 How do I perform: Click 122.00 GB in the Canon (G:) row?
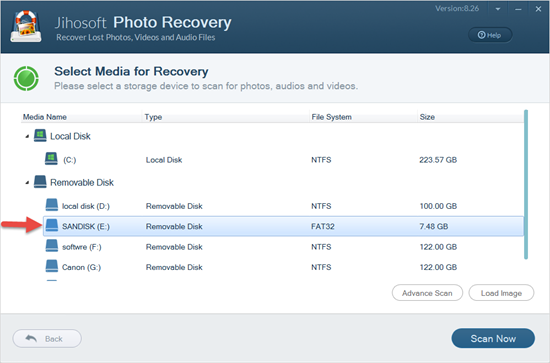pyautogui.click(x=438, y=267)
